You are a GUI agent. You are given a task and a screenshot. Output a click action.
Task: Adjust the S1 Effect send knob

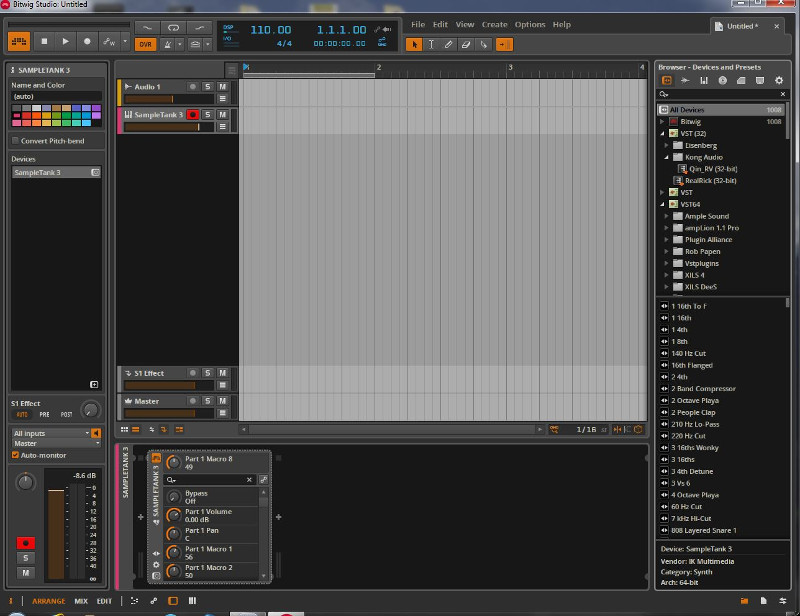tap(90, 410)
